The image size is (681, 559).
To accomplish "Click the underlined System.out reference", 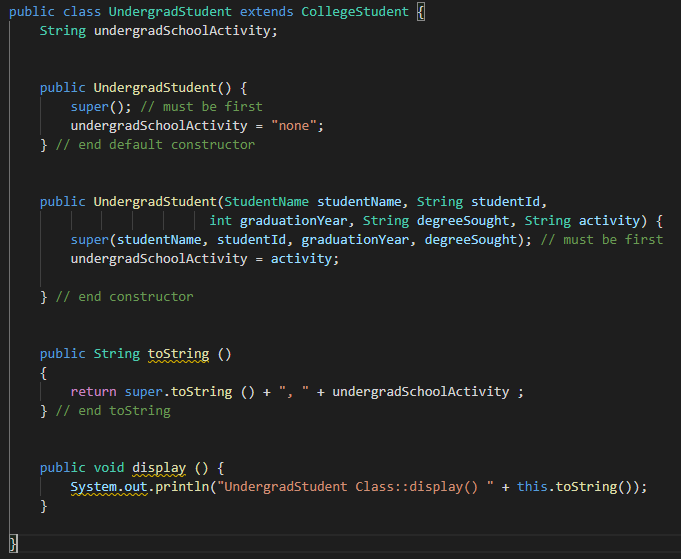I will 109,487.
